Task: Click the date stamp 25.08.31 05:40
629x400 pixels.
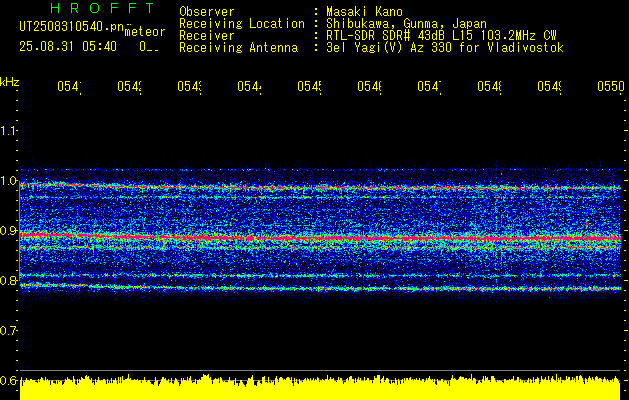Action: pos(68,47)
